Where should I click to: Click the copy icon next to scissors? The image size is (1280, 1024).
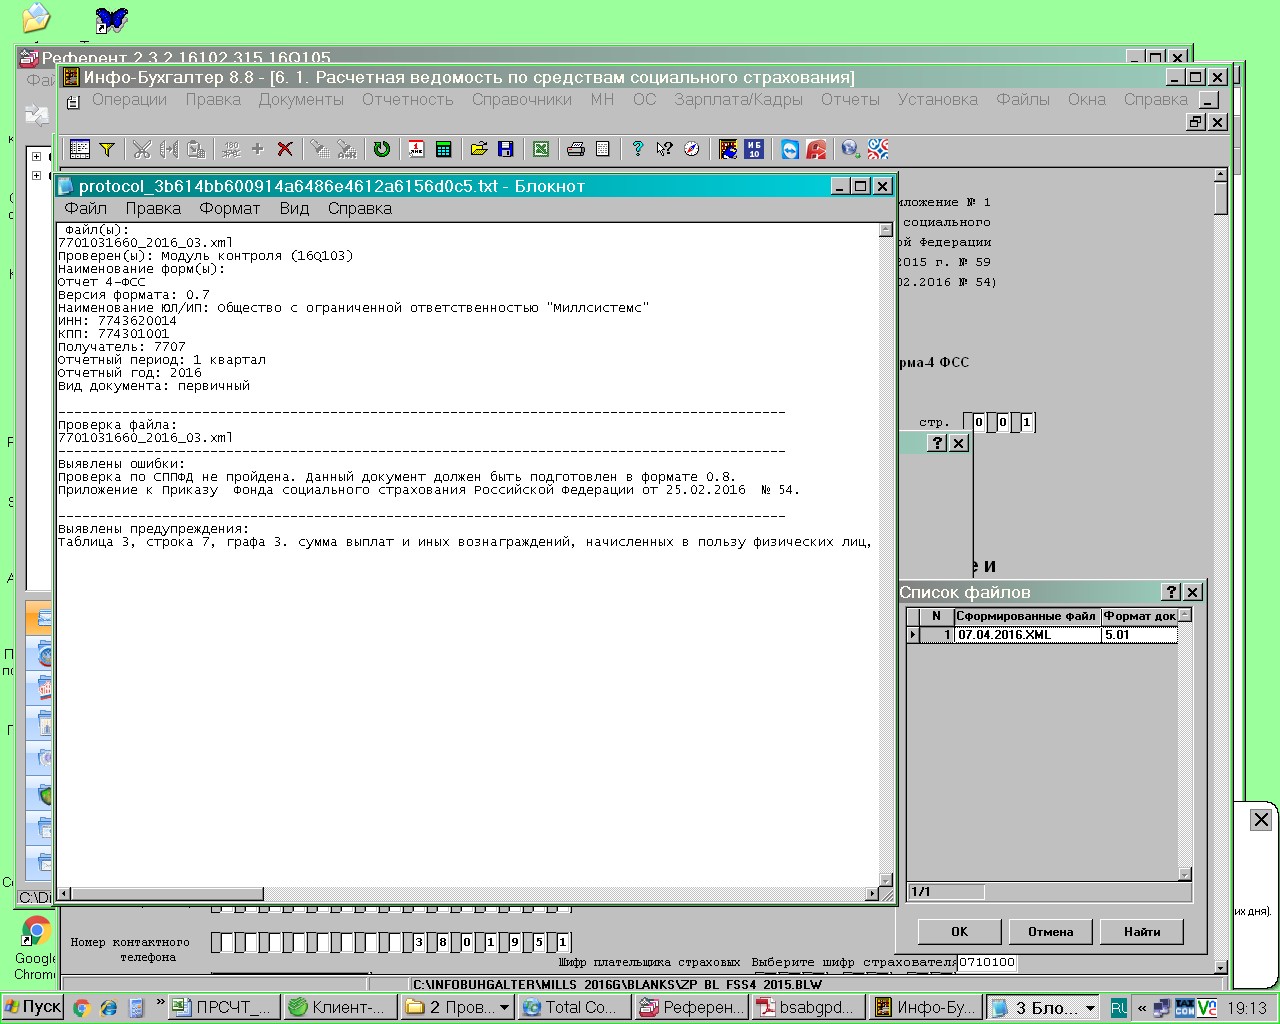click(169, 149)
